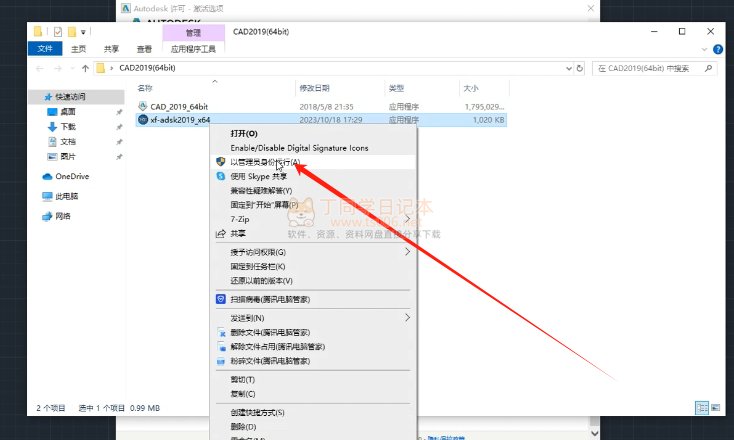The image size is (734, 440).
Task: Go back with the Back arrow
Action: pos(40,68)
